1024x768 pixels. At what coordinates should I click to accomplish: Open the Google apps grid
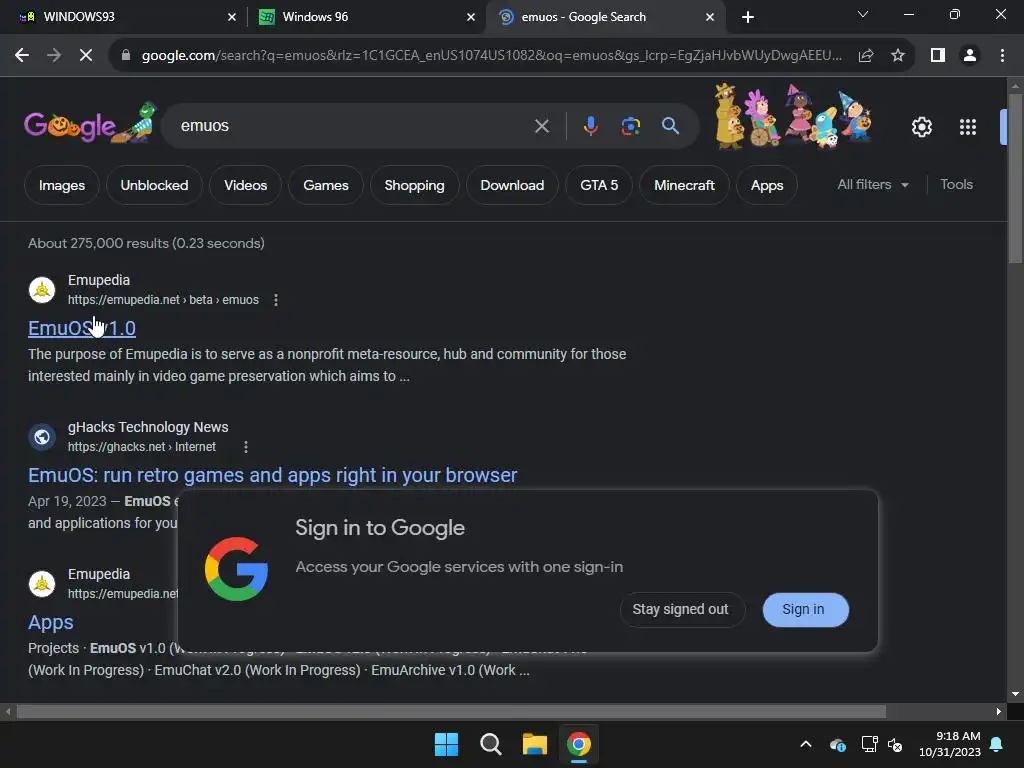pyautogui.click(x=968, y=127)
